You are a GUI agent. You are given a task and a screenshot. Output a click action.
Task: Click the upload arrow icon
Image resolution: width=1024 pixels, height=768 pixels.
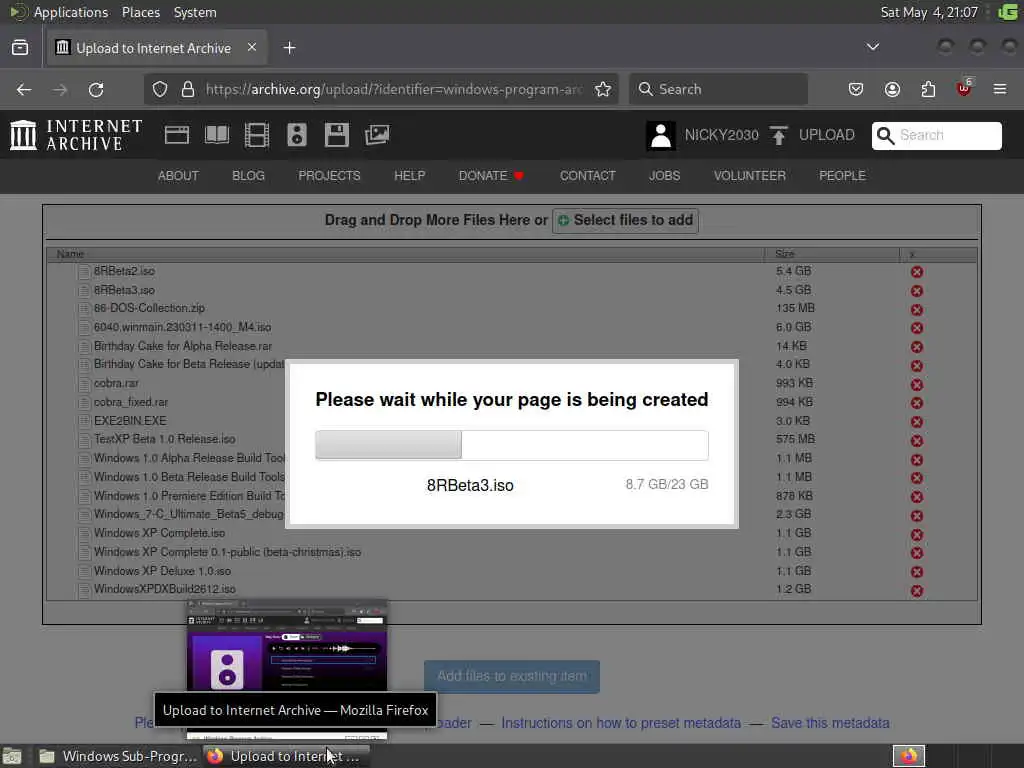pos(778,135)
